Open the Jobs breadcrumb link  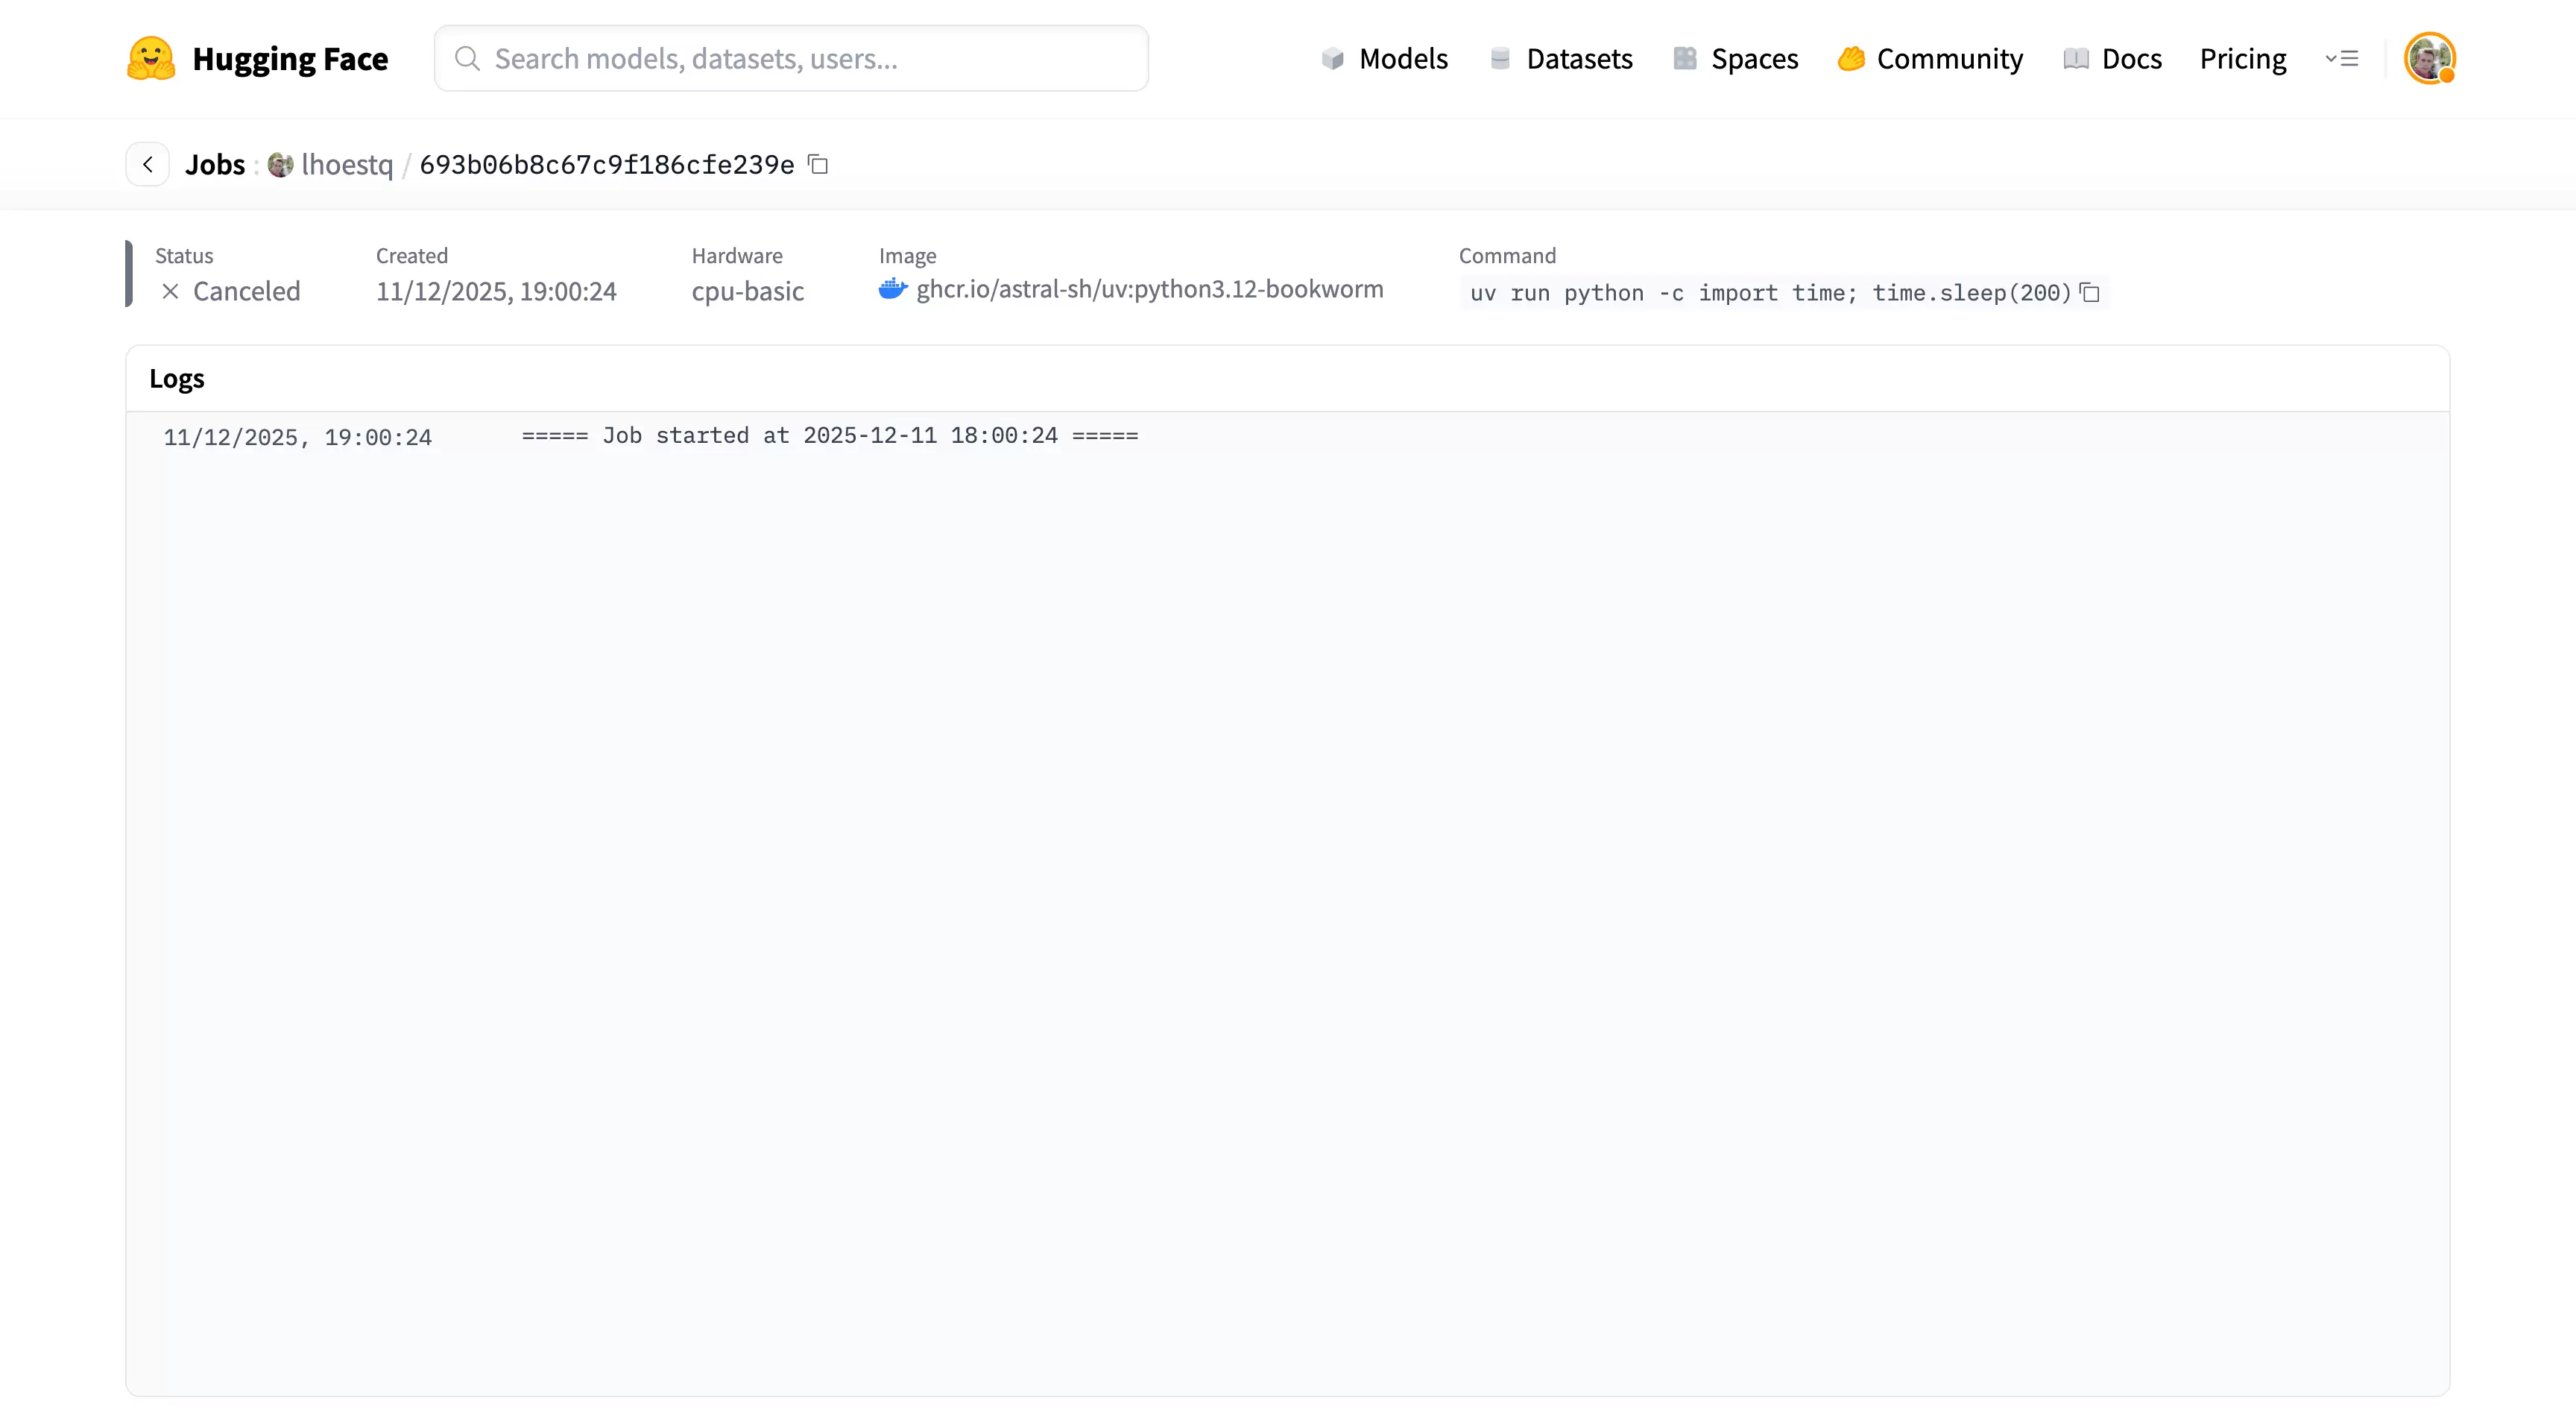(x=215, y=164)
